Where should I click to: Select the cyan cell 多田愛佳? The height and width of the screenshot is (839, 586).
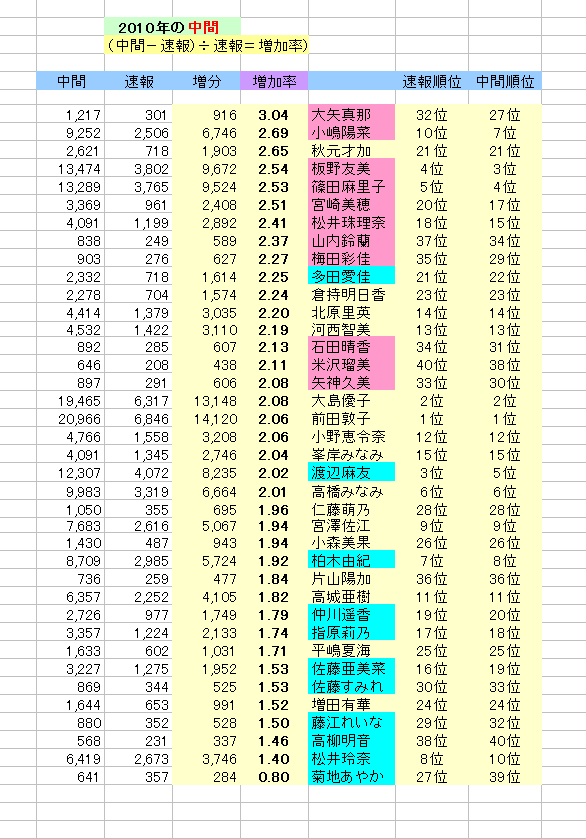pos(352,276)
